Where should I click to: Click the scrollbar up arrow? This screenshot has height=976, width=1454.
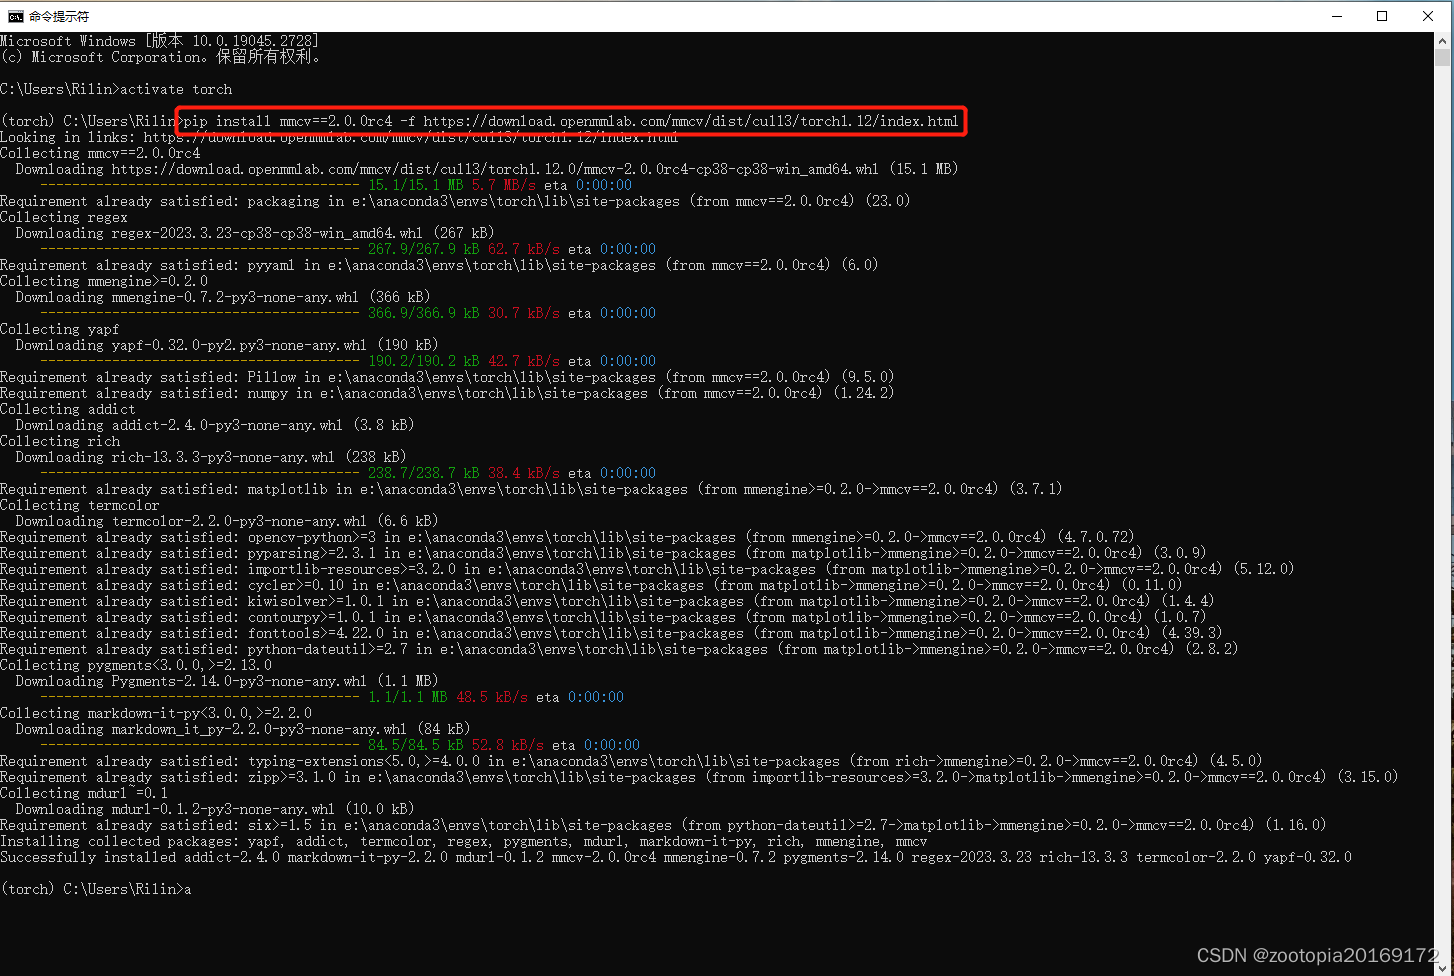pyautogui.click(x=1443, y=40)
